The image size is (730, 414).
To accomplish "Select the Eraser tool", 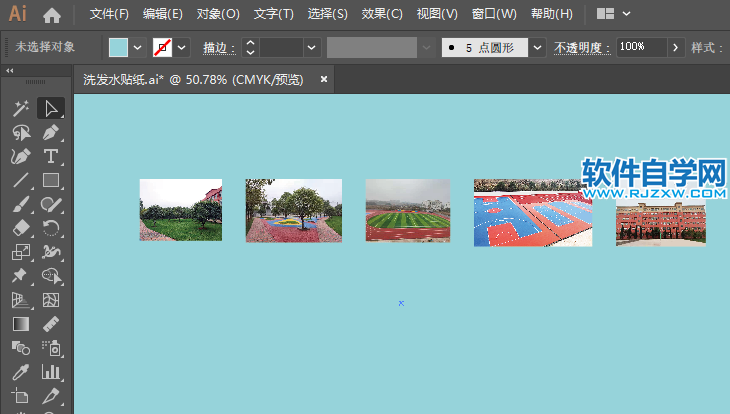I will pyautogui.click(x=20, y=228).
